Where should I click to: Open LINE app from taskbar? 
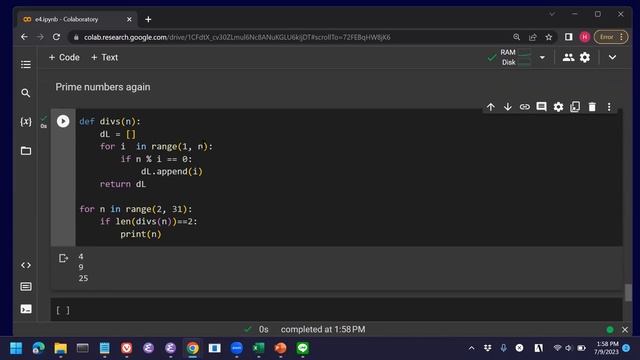[302, 348]
